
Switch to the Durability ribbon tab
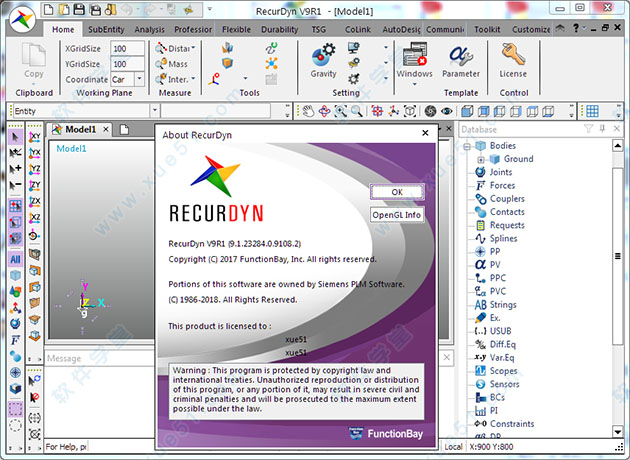coord(280,29)
